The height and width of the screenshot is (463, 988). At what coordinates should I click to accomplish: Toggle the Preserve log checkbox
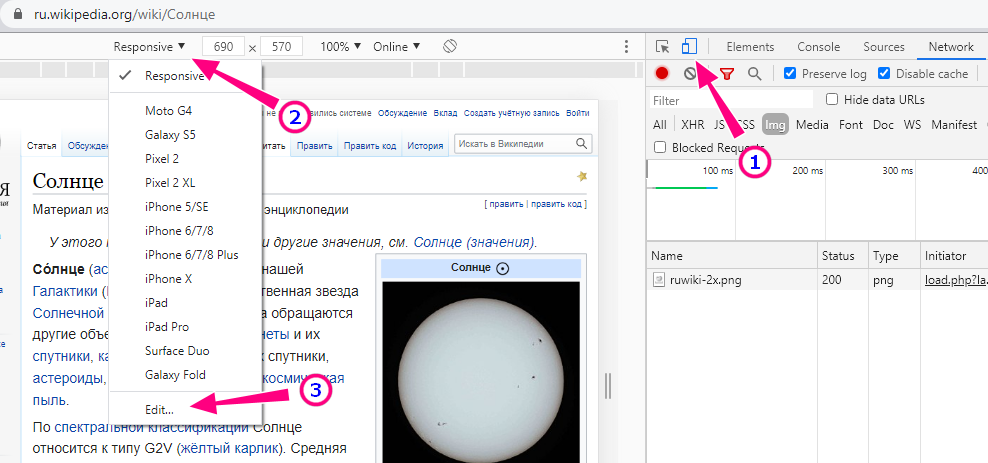point(790,73)
